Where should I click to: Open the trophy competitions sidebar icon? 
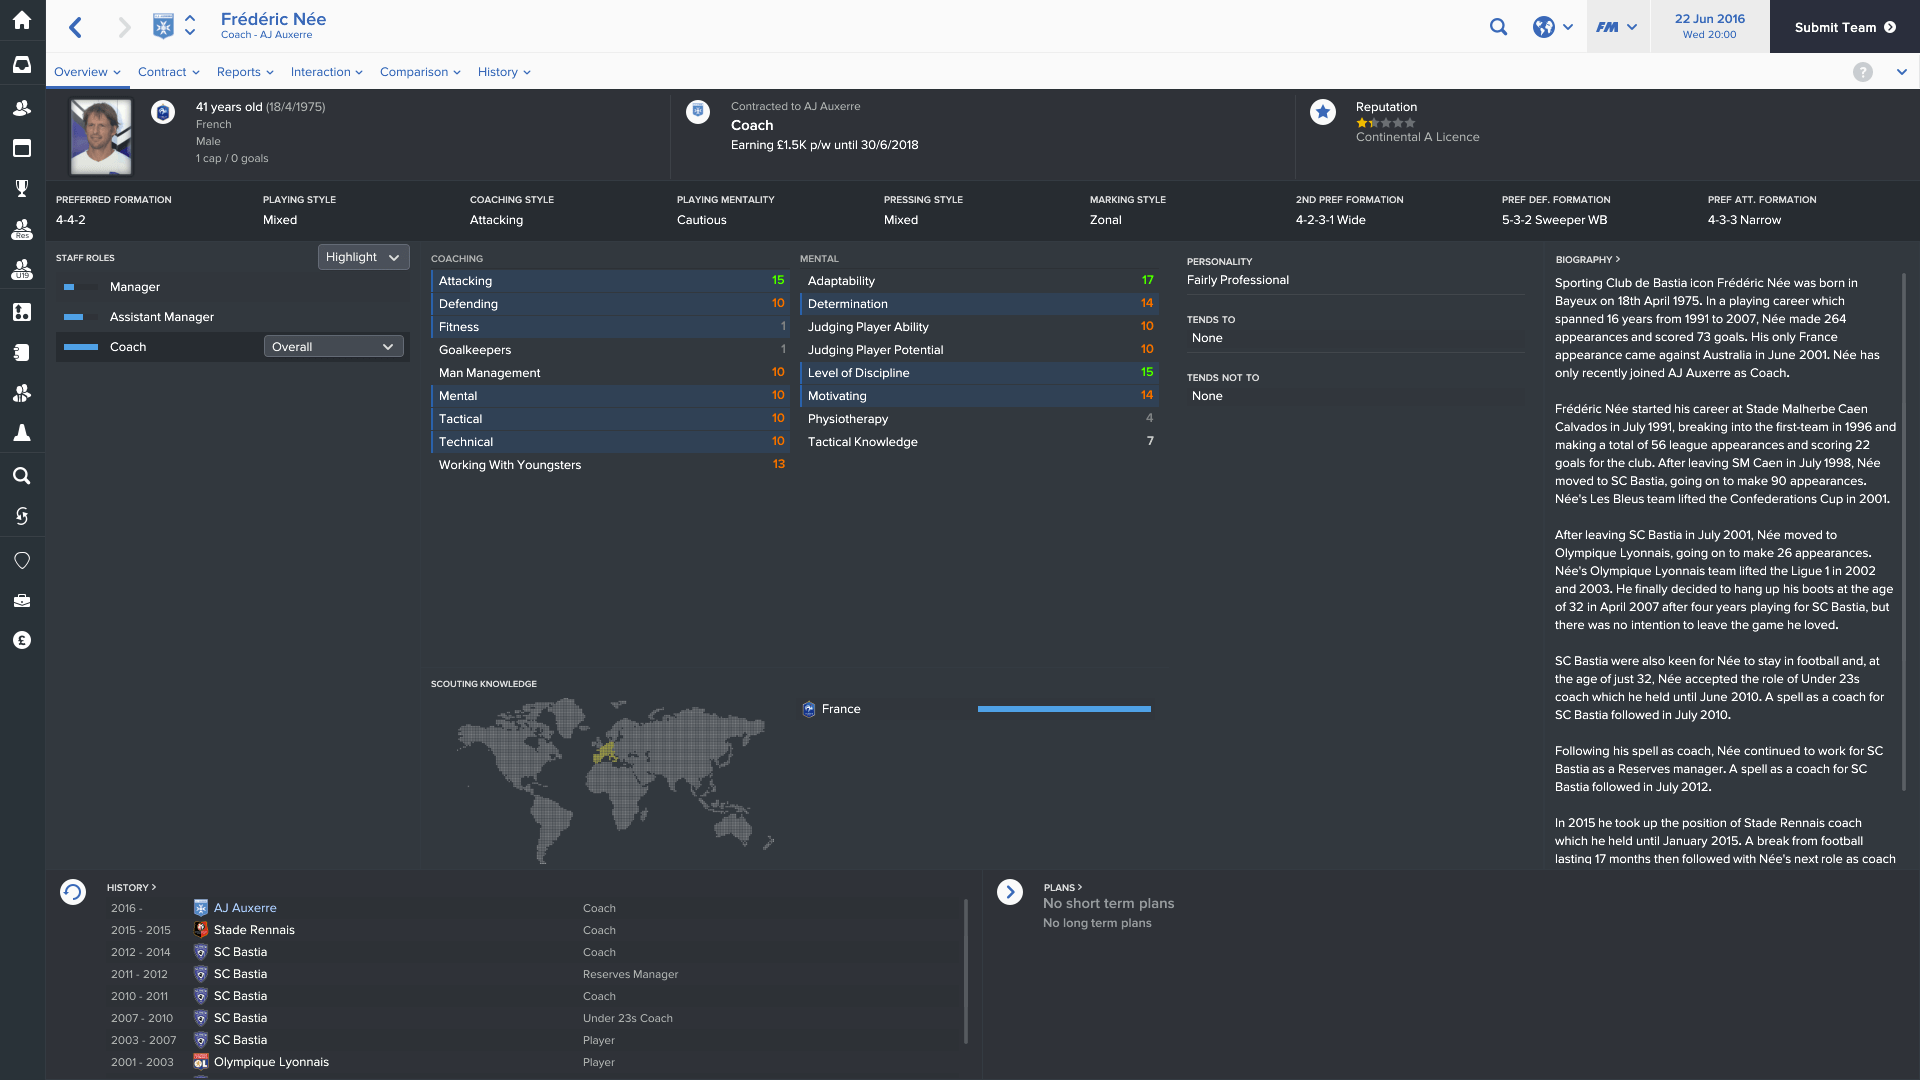click(x=22, y=188)
